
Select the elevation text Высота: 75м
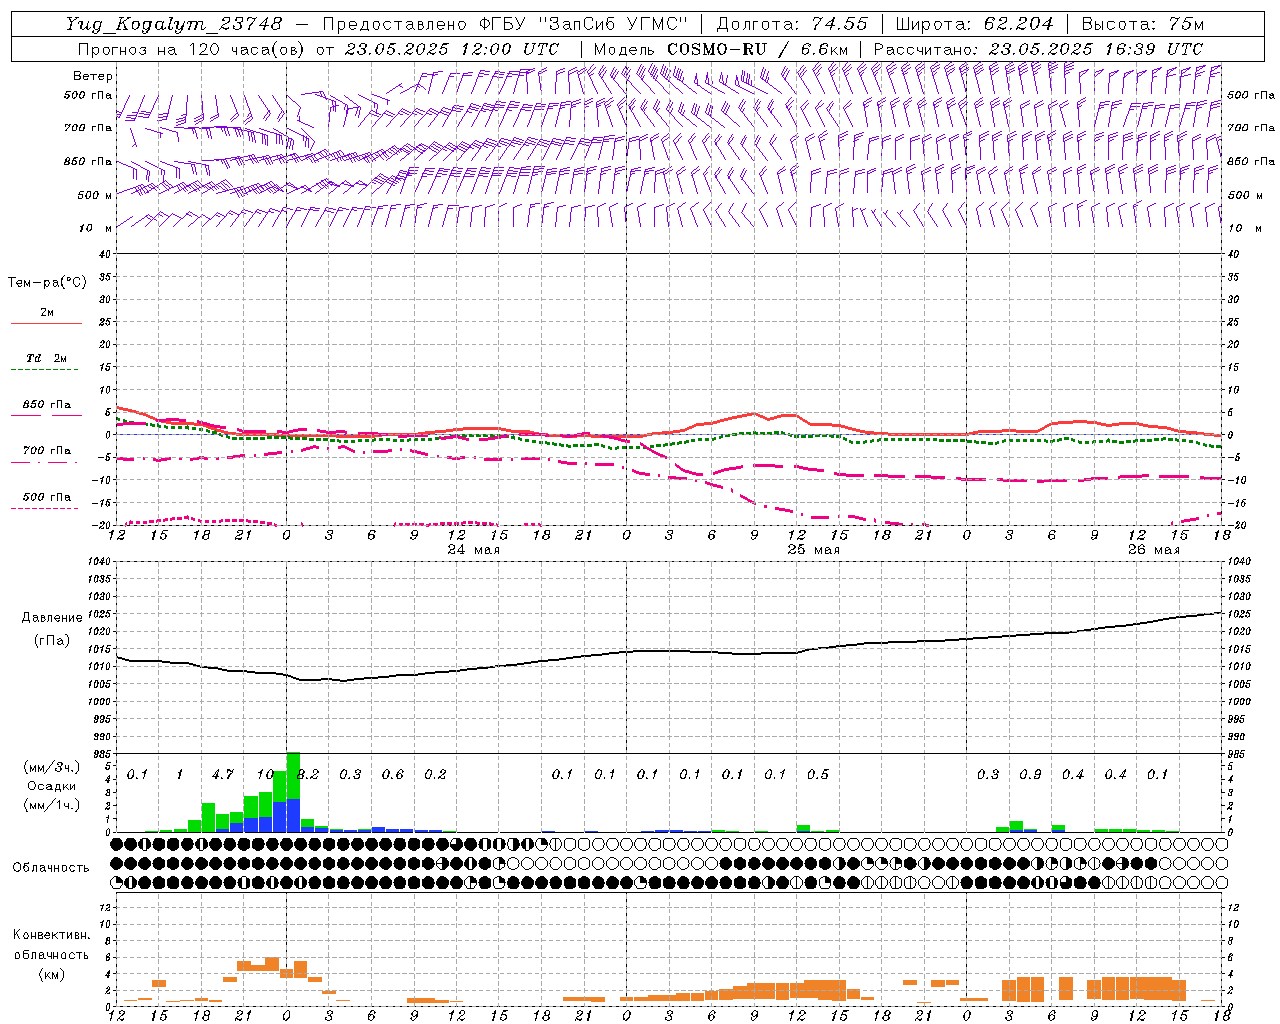tap(1142, 24)
